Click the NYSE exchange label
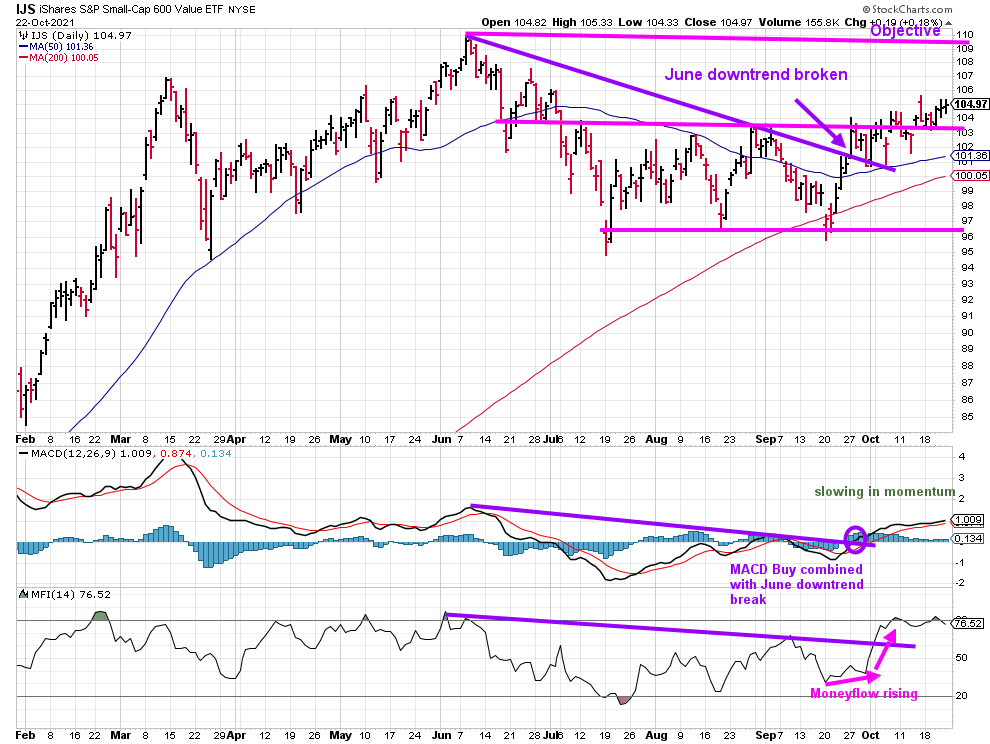 coord(242,10)
